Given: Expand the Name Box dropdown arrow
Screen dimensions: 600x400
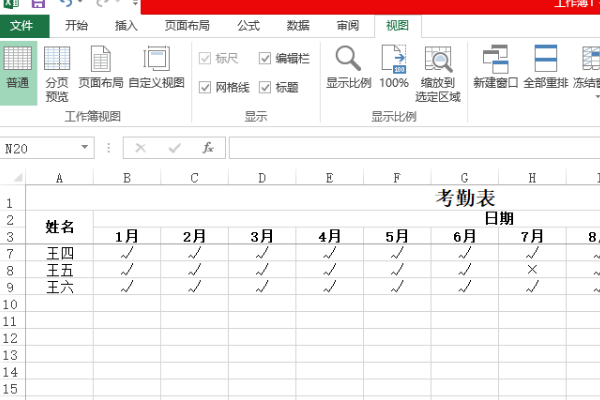Looking at the screenshot, I should [x=85, y=147].
